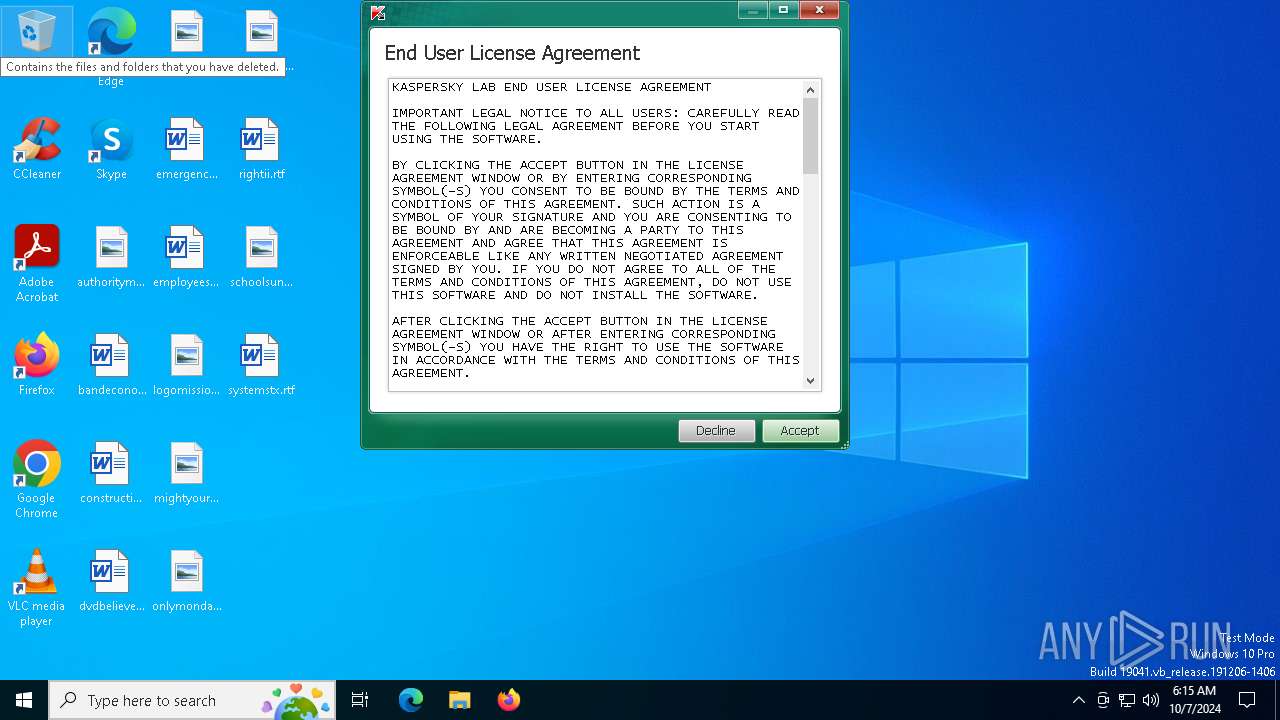
Task: Select the Recycle Bin desktop icon
Action: [36, 32]
